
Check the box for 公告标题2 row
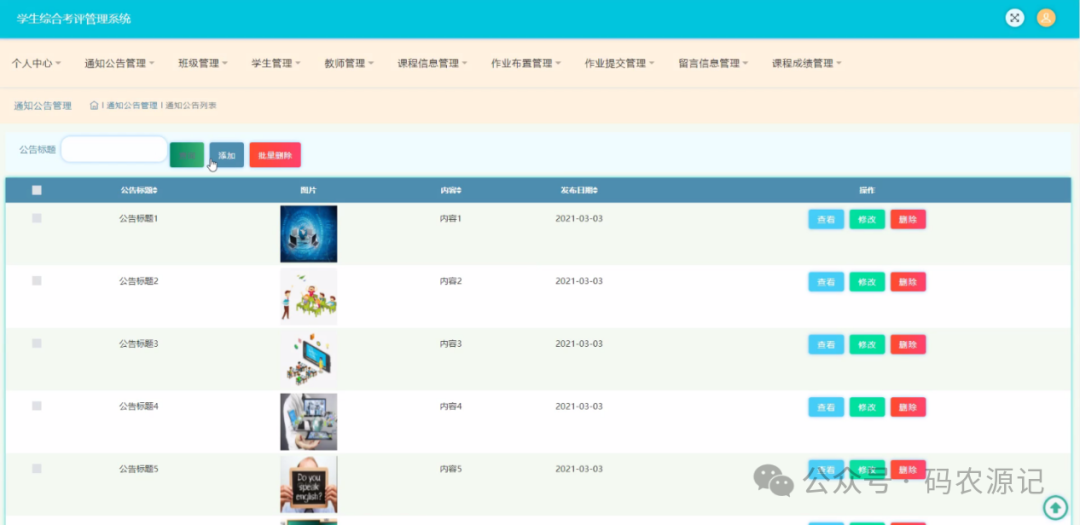pyautogui.click(x=37, y=281)
